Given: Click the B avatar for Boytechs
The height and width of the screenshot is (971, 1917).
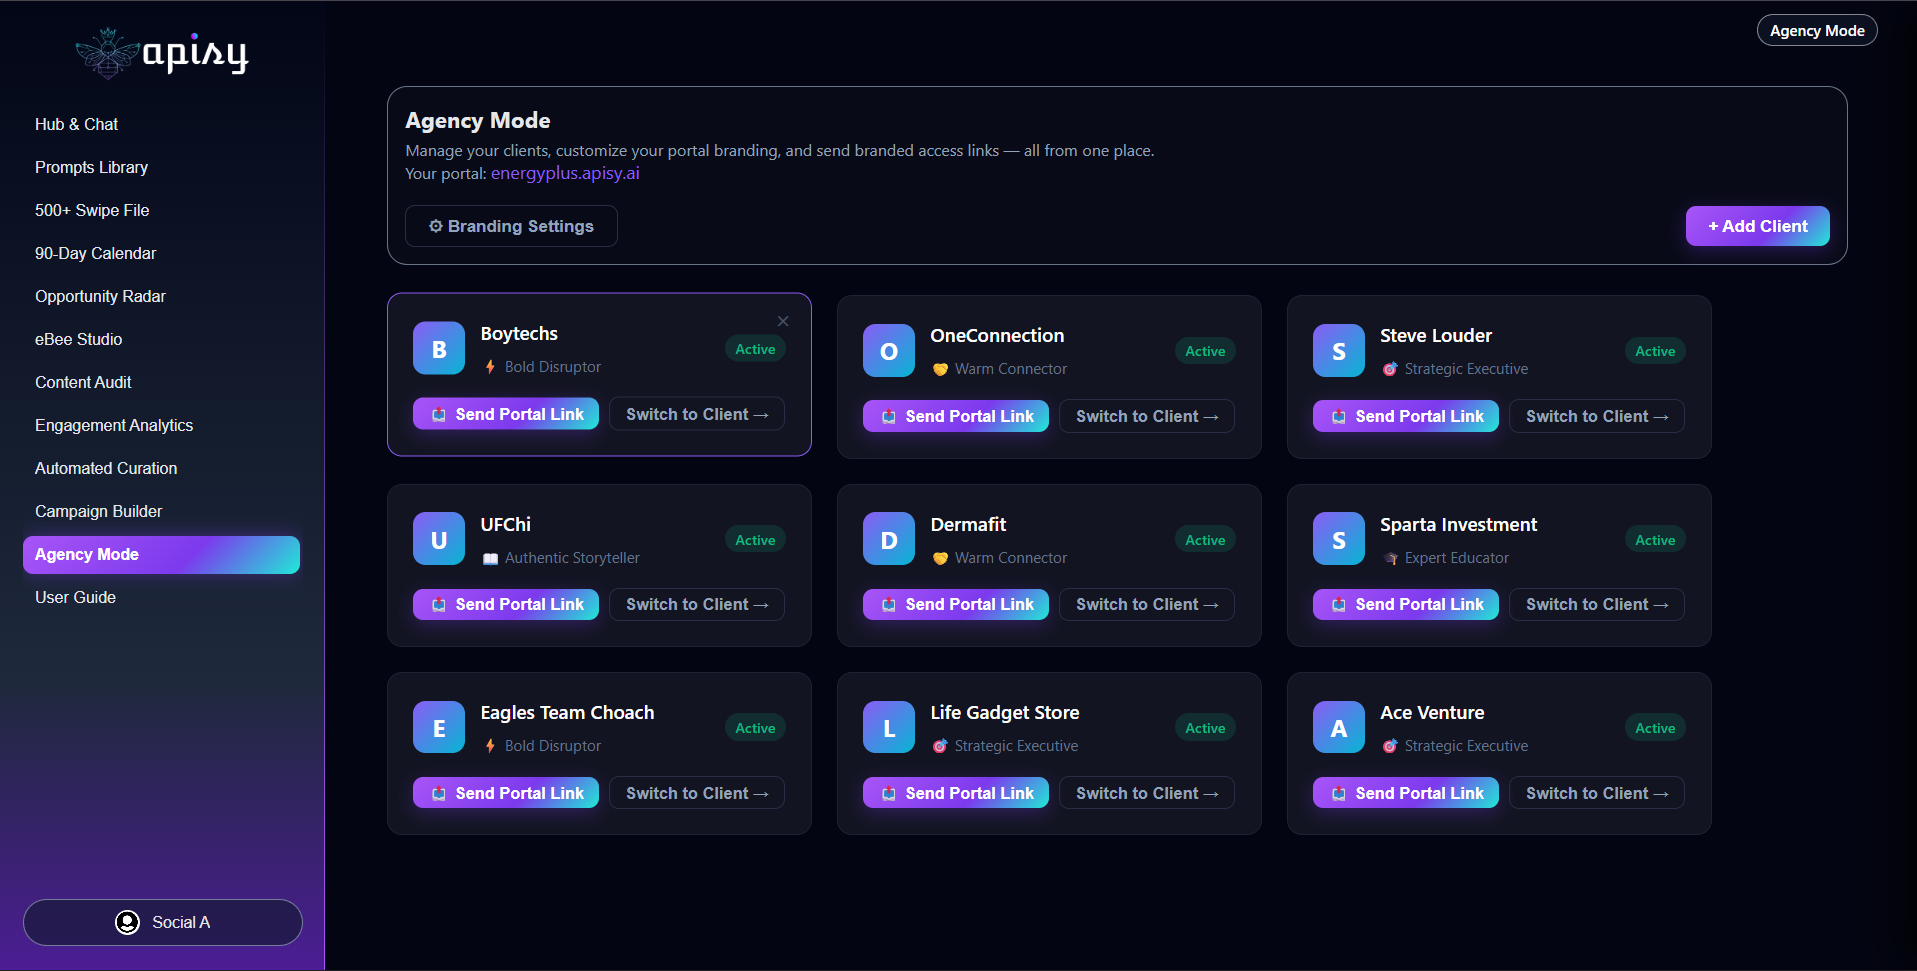Looking at the screenshot, I should coord(439,348).
